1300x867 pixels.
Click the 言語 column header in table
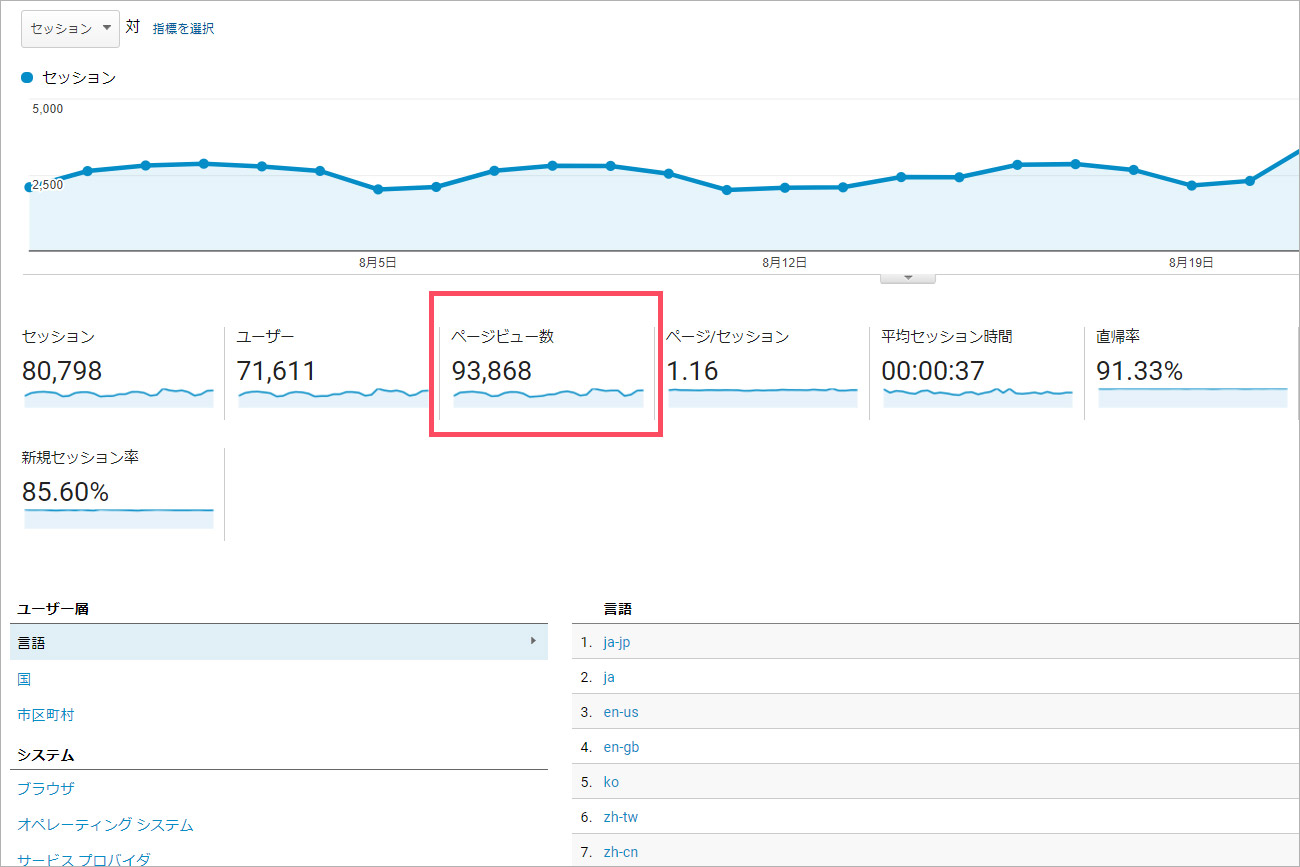pos(618,608)
